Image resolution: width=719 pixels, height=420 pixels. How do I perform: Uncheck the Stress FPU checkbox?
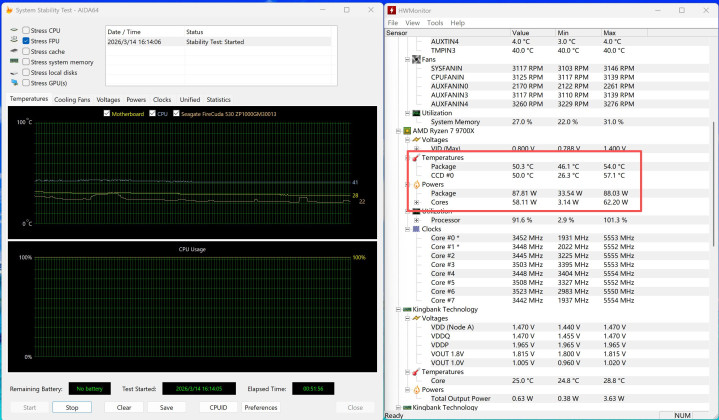[26, 41]
